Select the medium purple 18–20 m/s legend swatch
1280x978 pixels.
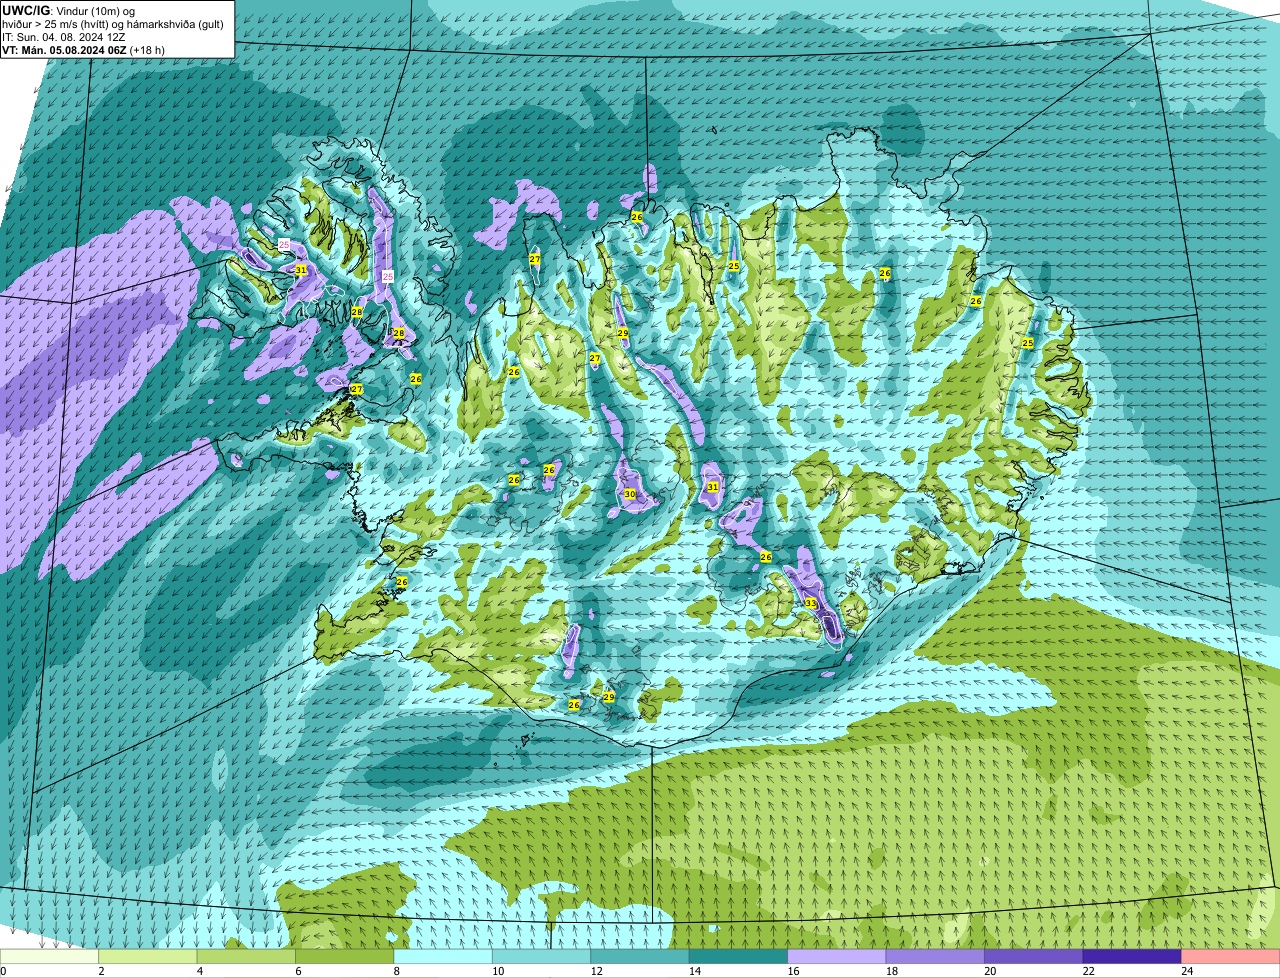tap(936, 956)
